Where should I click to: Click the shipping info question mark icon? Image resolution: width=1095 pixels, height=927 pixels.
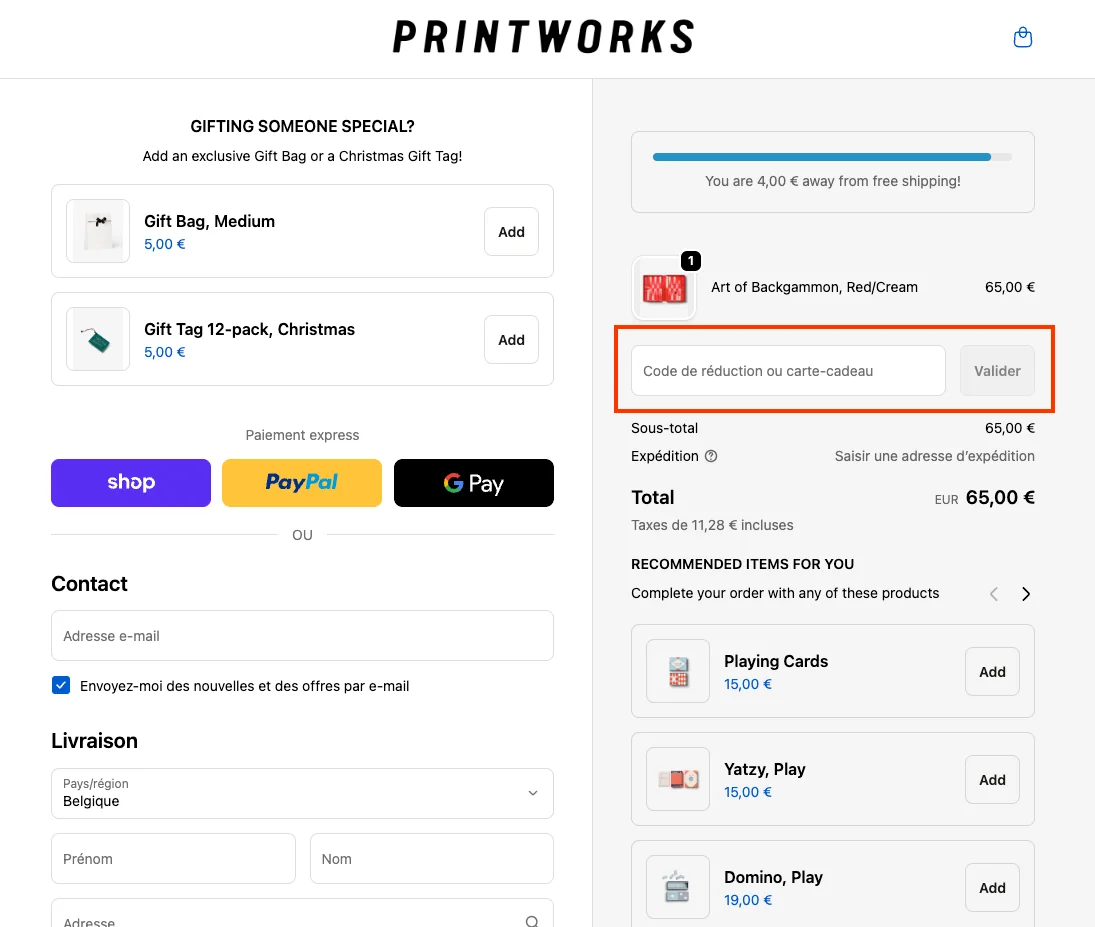709,456
